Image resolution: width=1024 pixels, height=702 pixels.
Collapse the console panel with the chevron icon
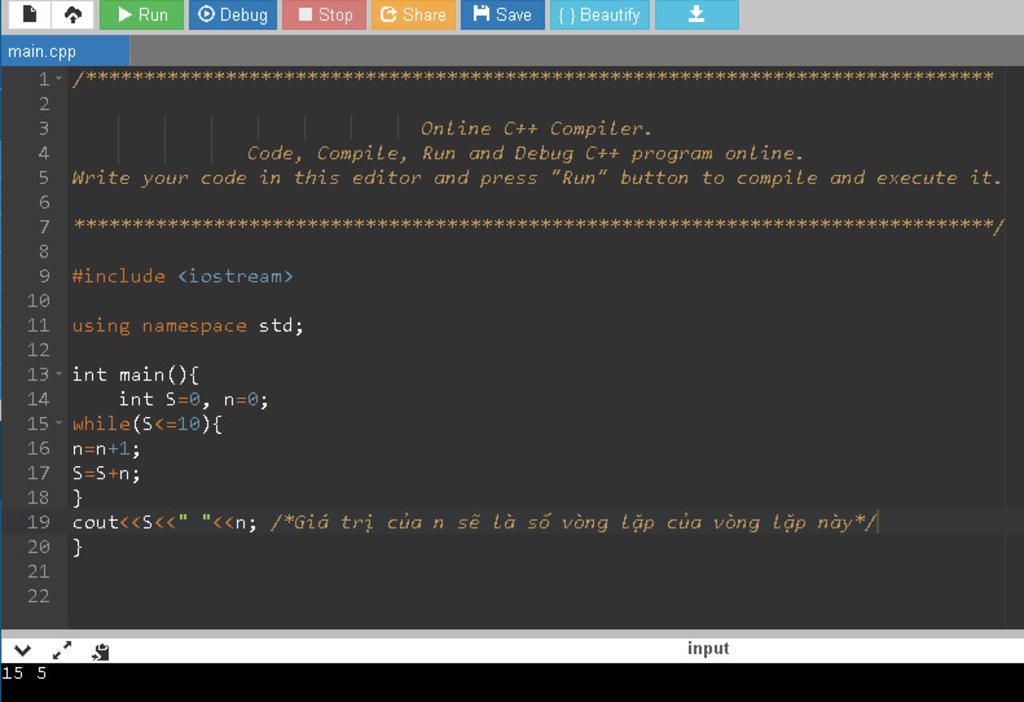22,650
